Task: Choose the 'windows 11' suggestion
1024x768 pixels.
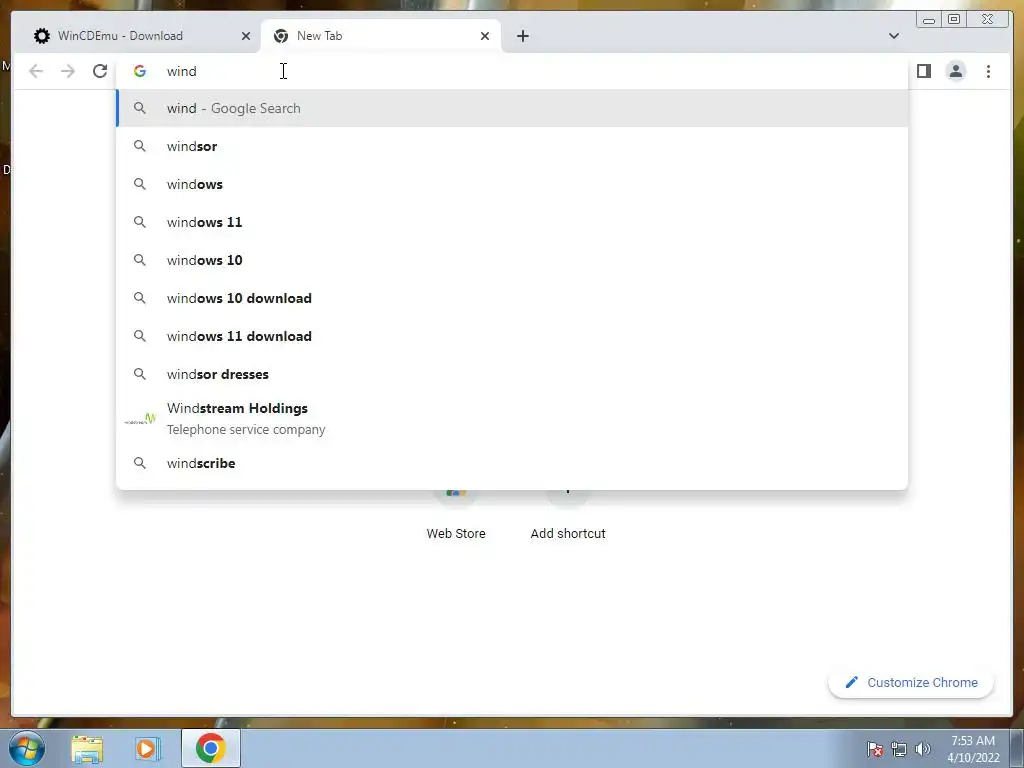Action: (512, 222)
